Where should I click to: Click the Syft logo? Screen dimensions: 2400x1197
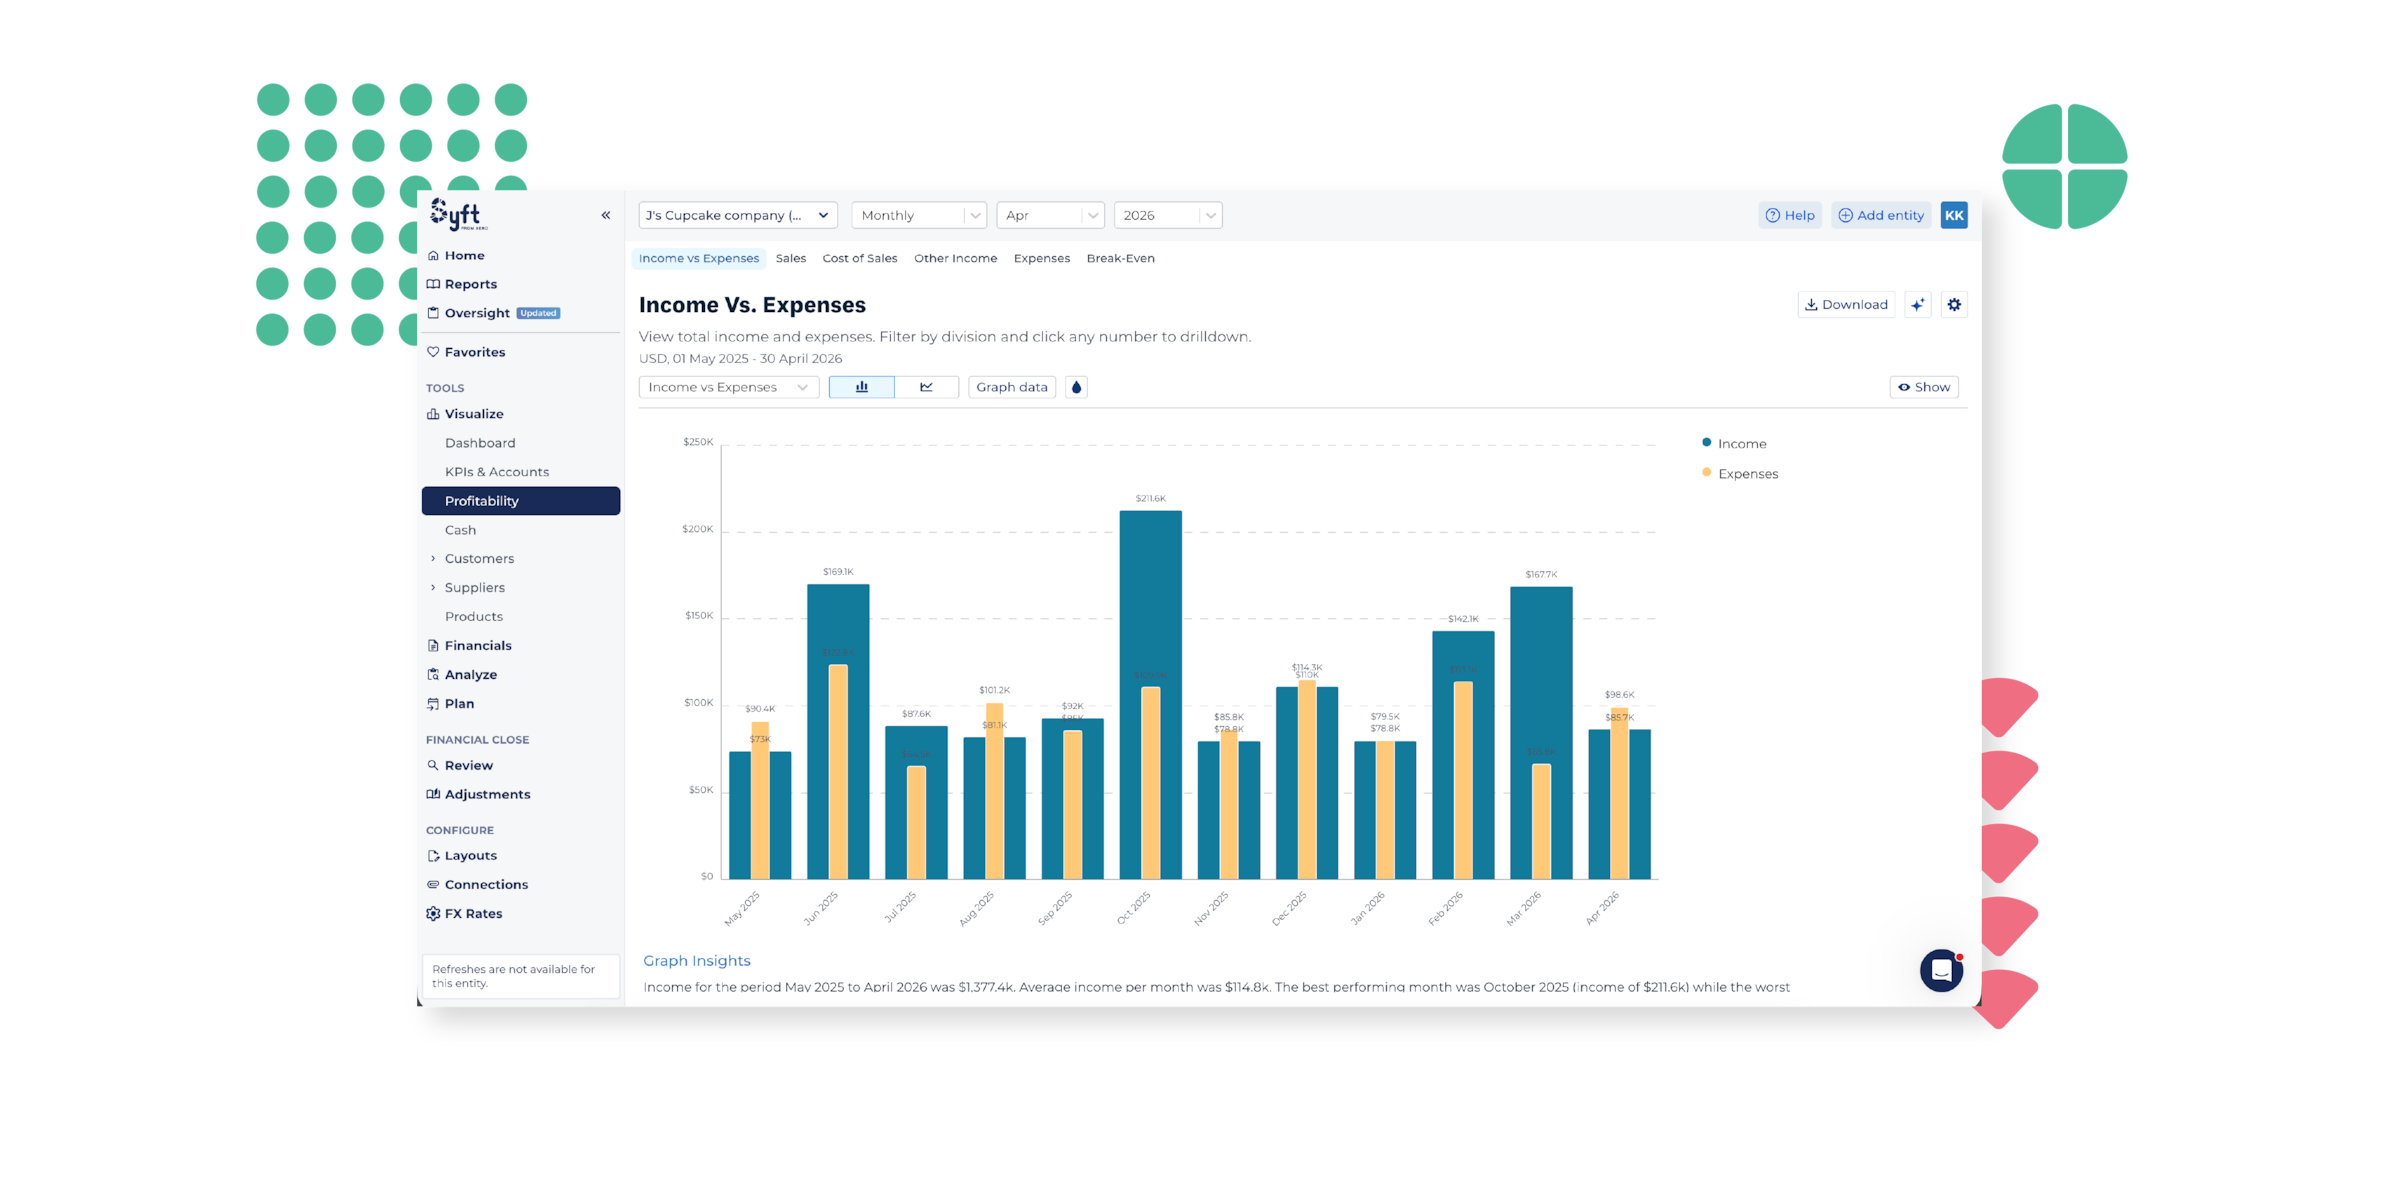tap(459, 214)
